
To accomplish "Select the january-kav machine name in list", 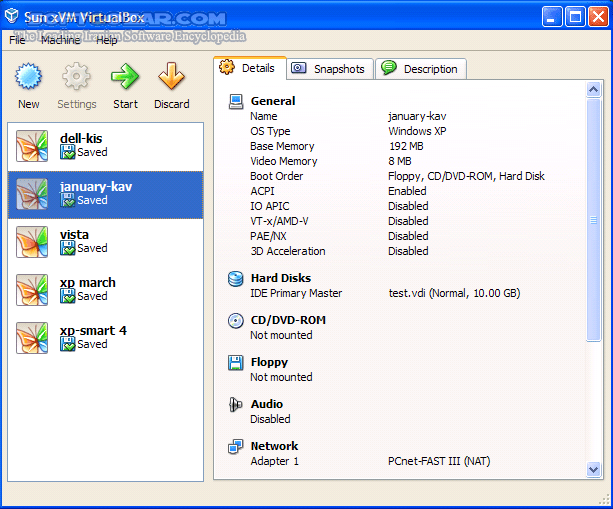I will point(96,186).
